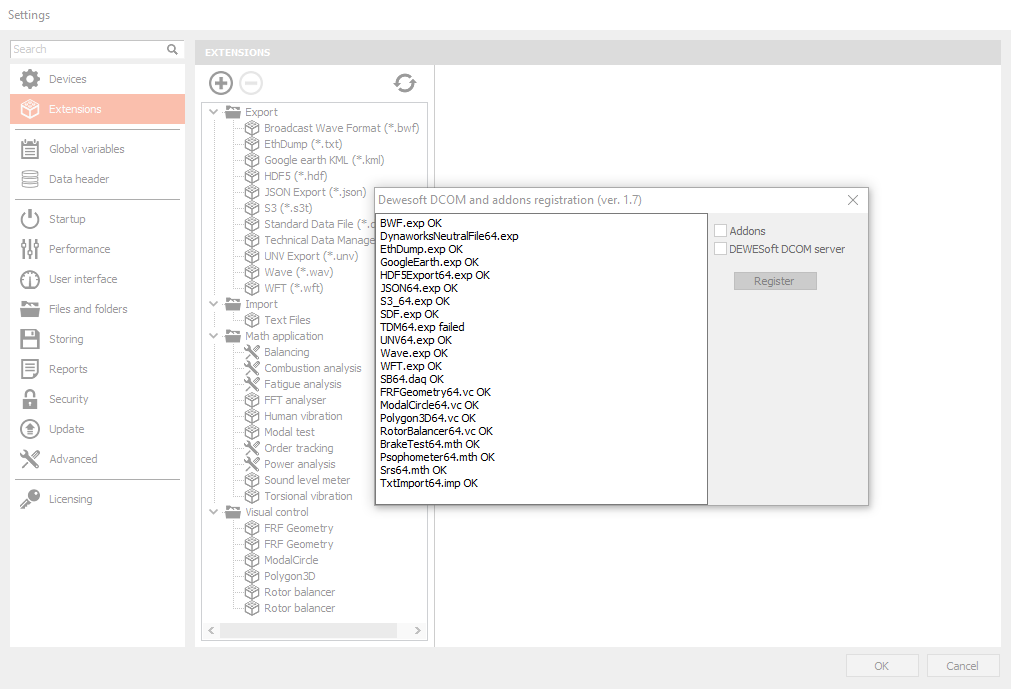Screen dimensions: 1011x689
Task: Click the Global variables notepad icon
Action: [30, 149]
